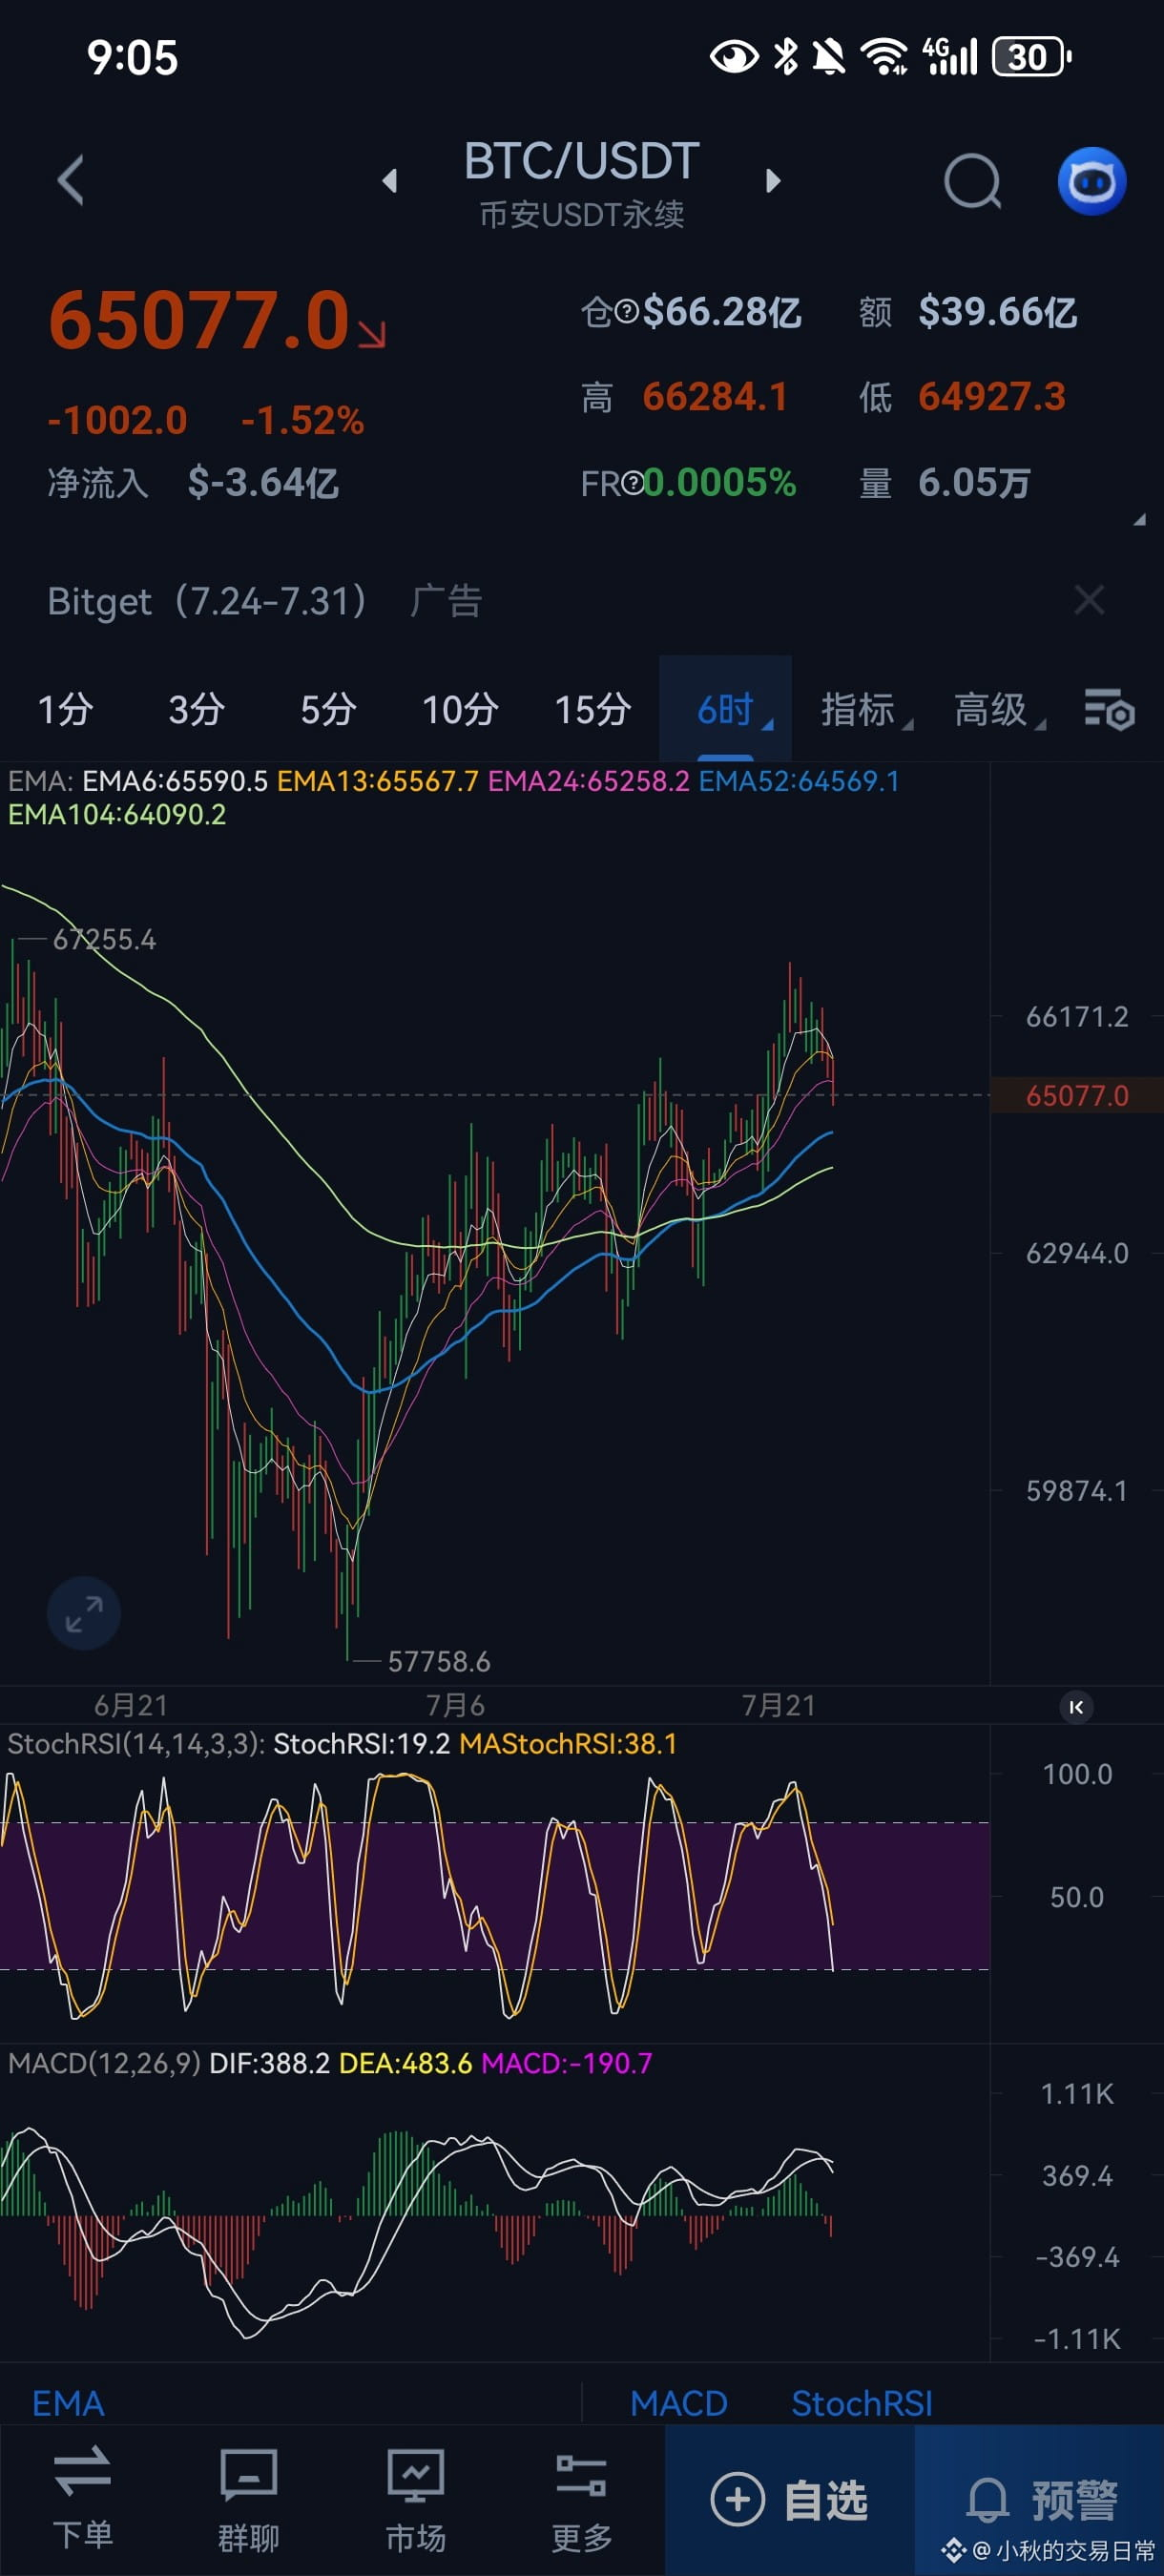Expand the market stats corner triangle
The image size is (1164, 2576).
click(1139, 519)
